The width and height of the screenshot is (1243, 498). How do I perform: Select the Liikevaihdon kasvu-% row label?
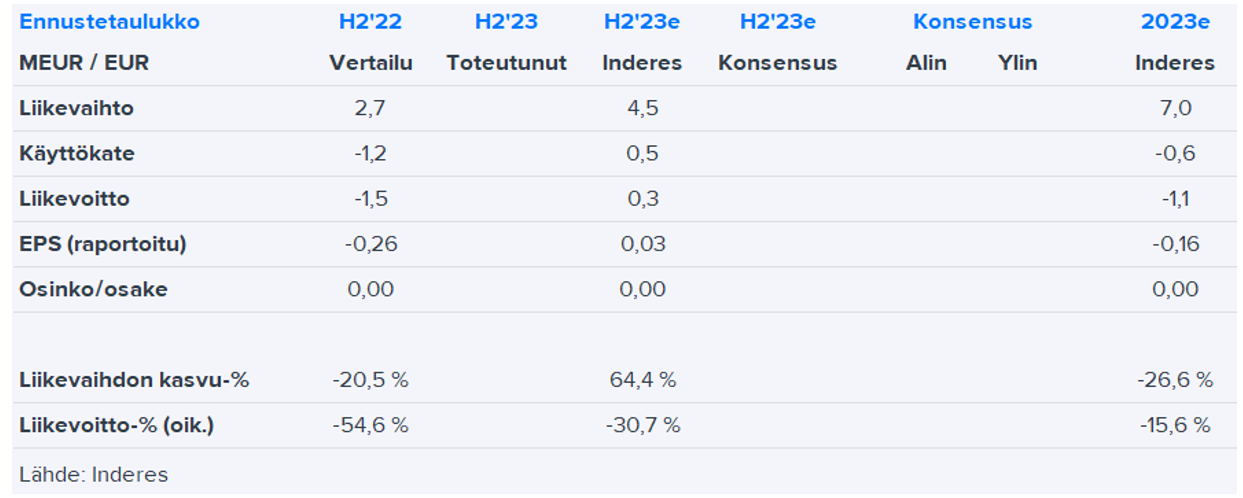[x=134, y=380]
